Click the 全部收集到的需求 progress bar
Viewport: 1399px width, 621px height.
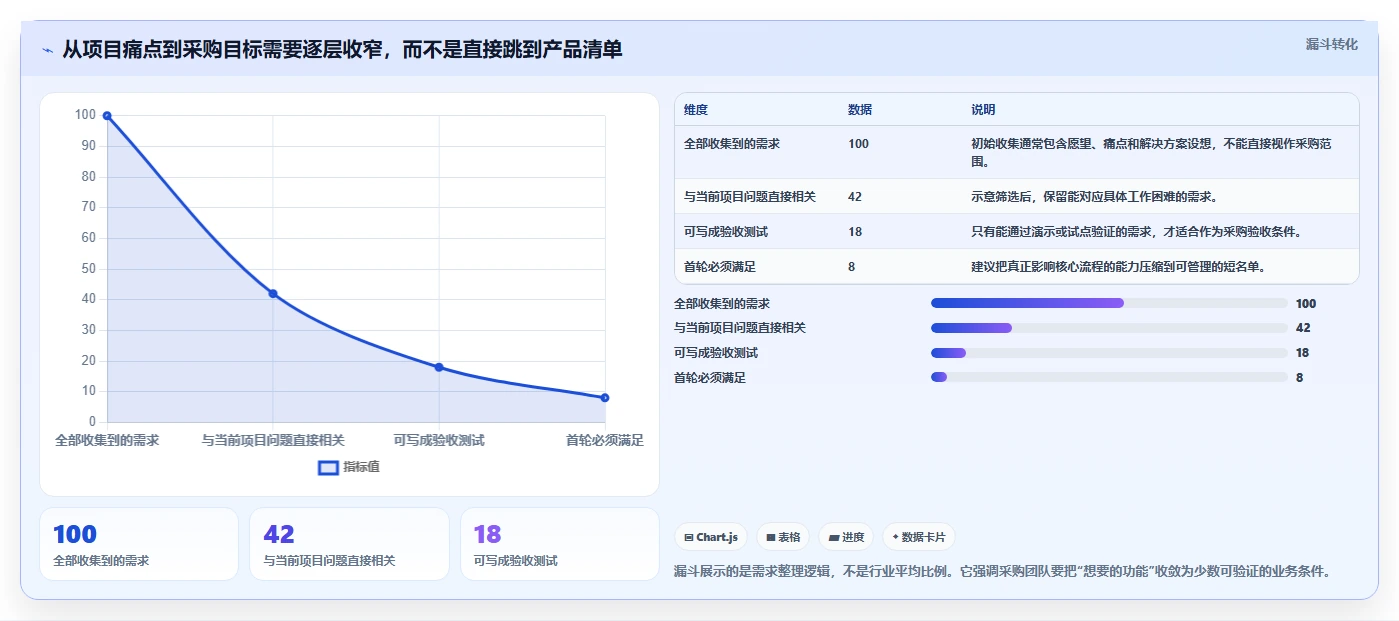(x=1109, y=303)
